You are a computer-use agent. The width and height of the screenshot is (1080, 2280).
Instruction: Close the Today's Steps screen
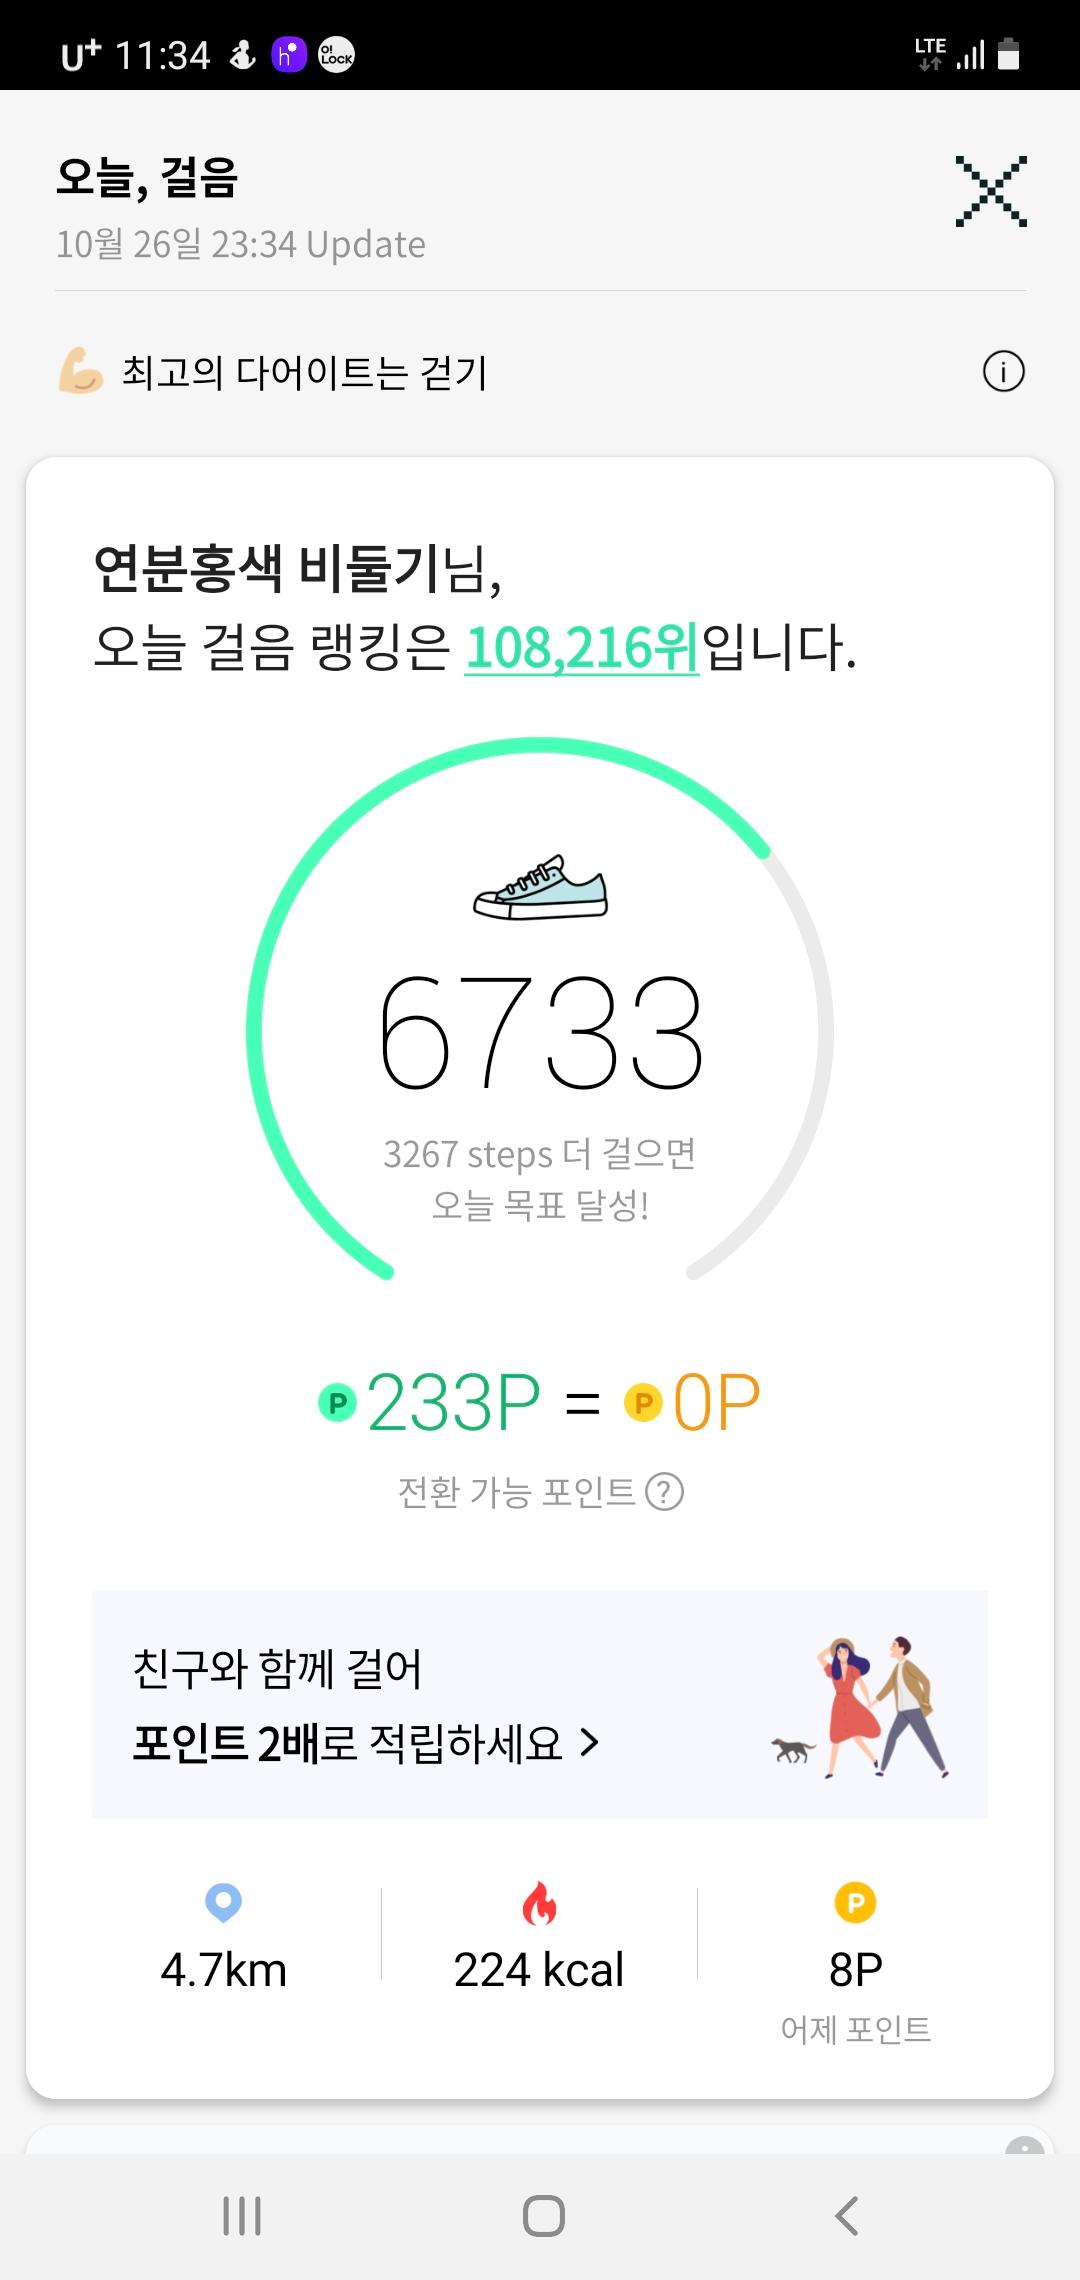click(990, 191)
